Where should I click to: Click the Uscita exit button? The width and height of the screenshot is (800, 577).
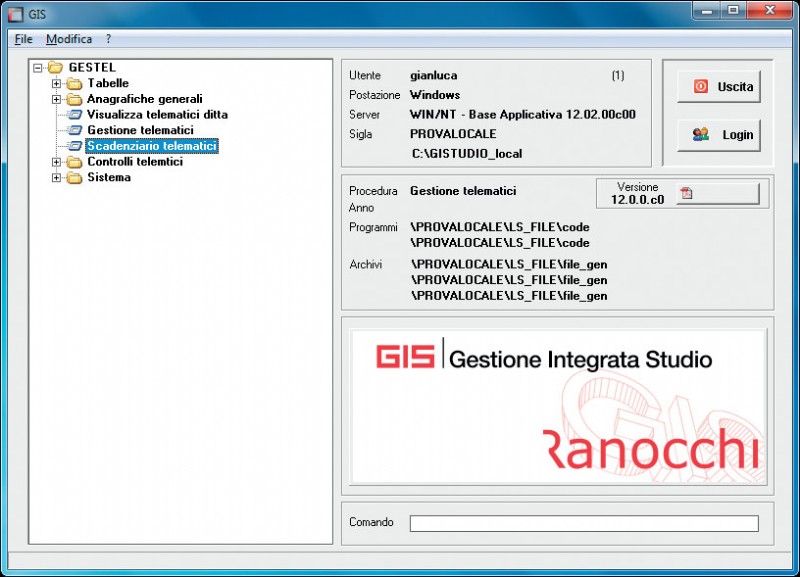(x=719, y=87)
